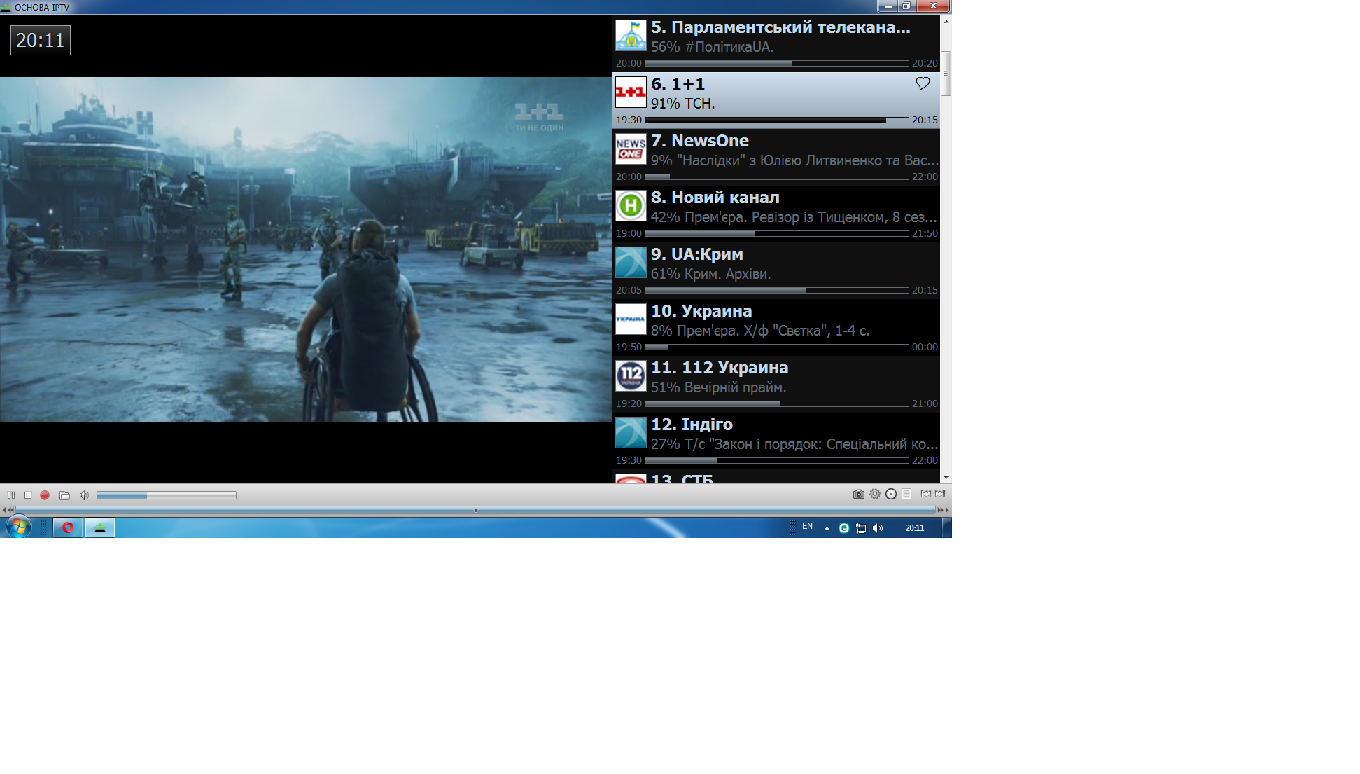This screenshot has width=1360, height=774.
Task: Show hidden system tray icons
Action: pos(827,528)
